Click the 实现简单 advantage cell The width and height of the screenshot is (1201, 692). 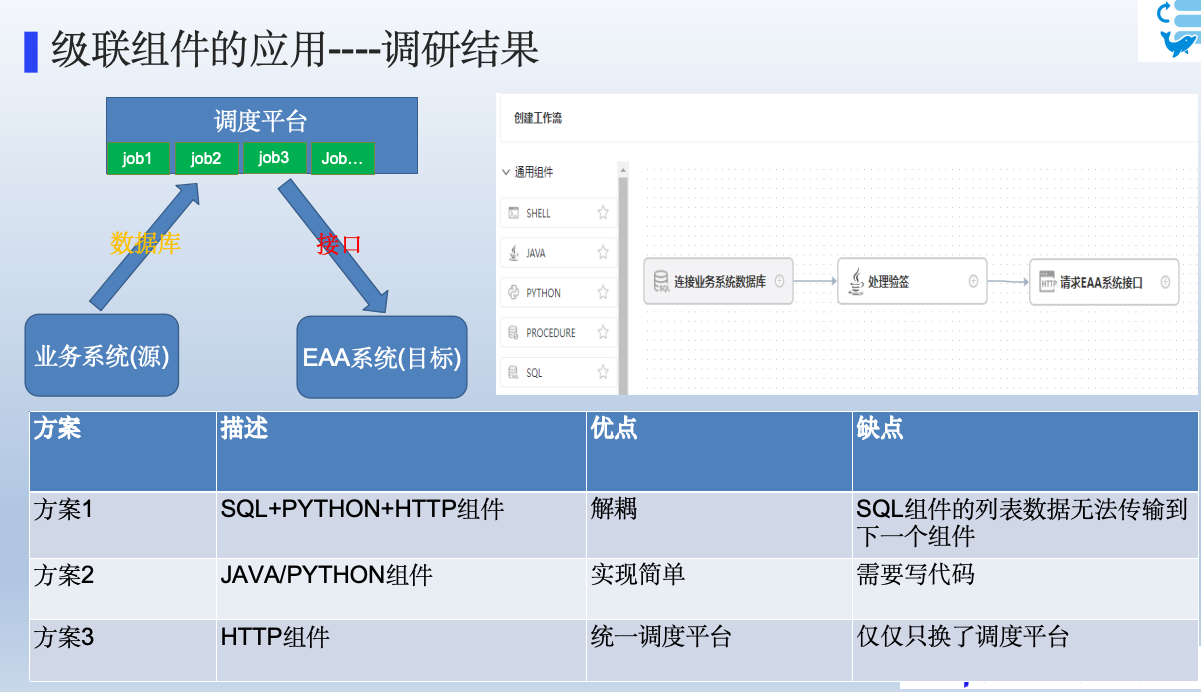point(719,589)
